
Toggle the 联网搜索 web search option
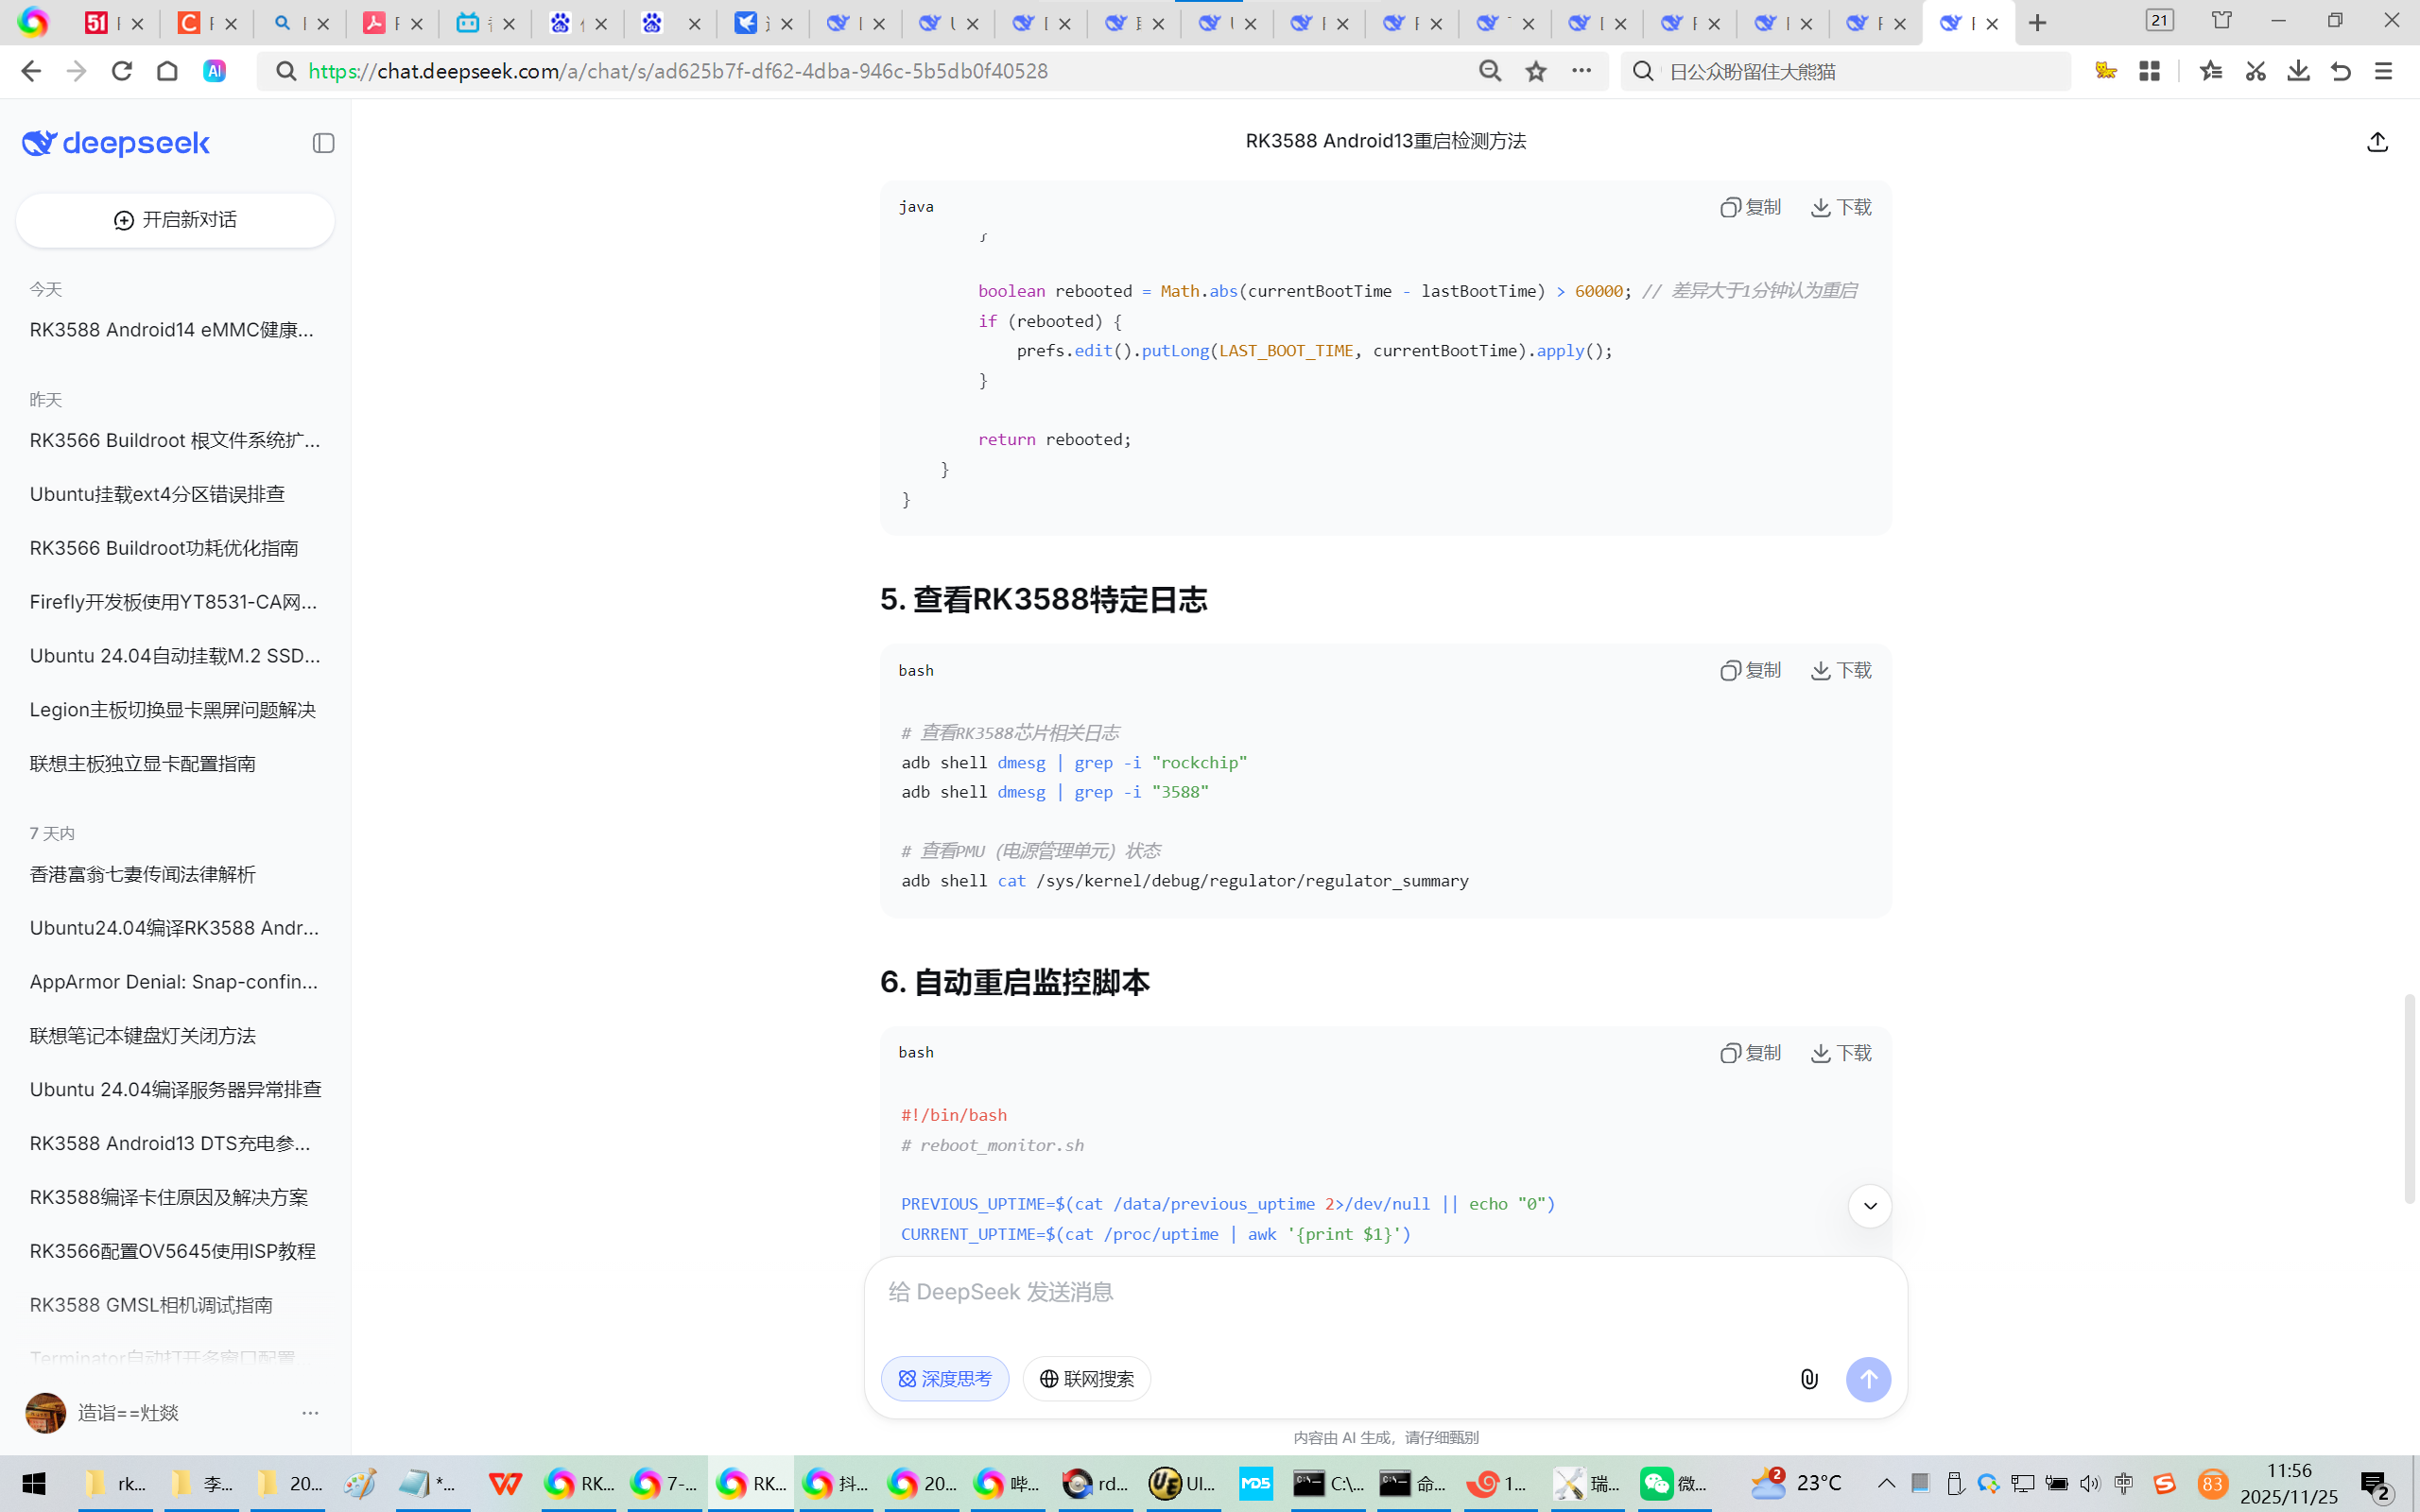click(x=1086, y=1379)
